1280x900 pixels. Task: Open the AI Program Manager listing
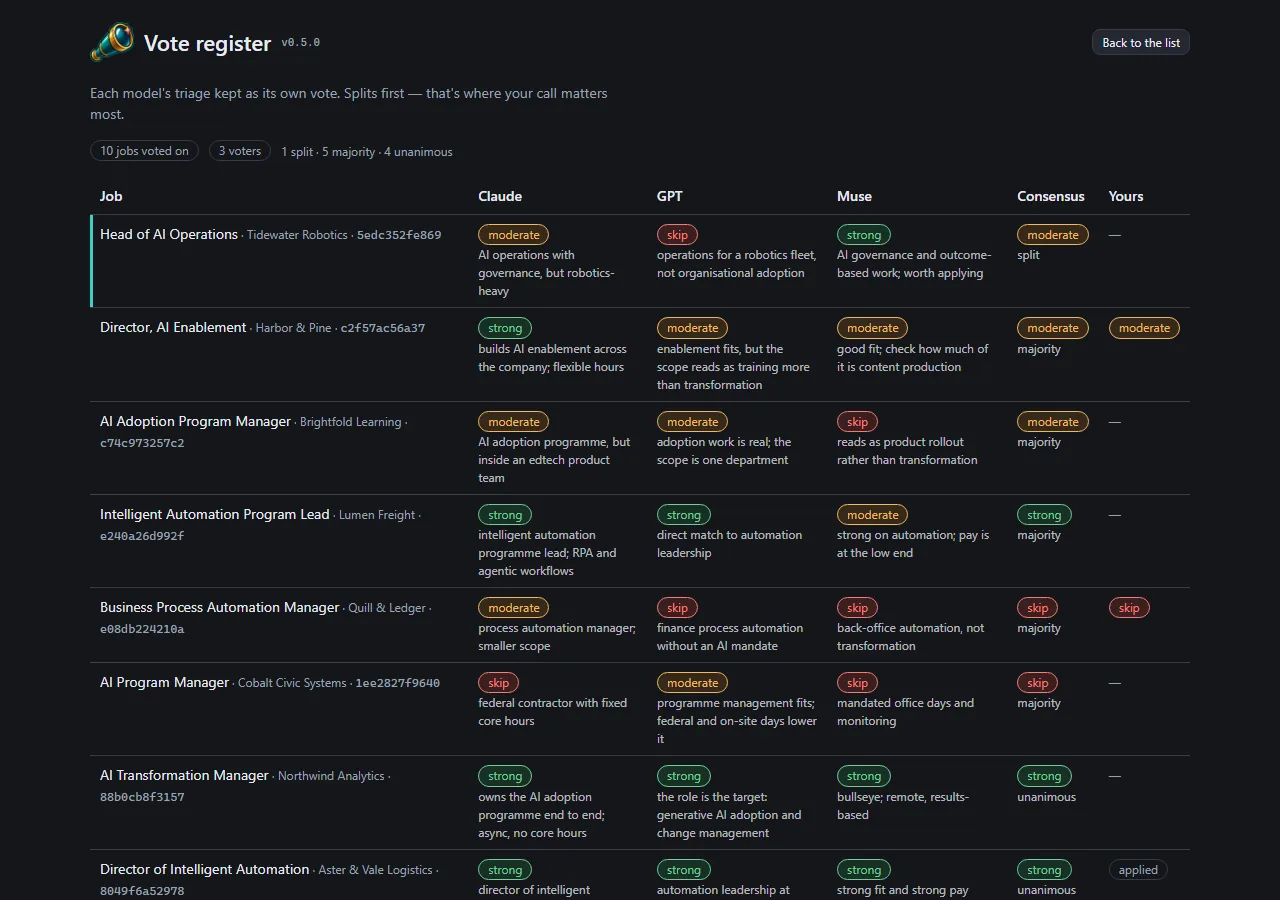[x=165, y=682]
